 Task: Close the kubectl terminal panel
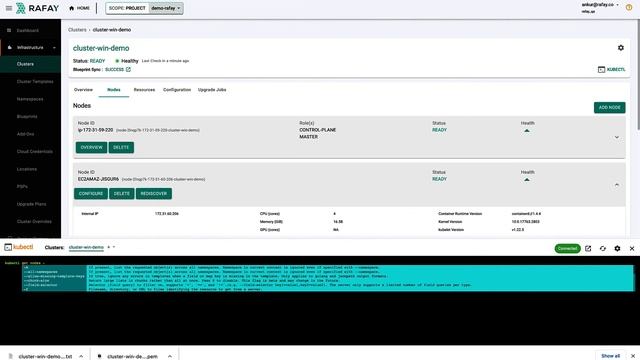tap(632, 248)
